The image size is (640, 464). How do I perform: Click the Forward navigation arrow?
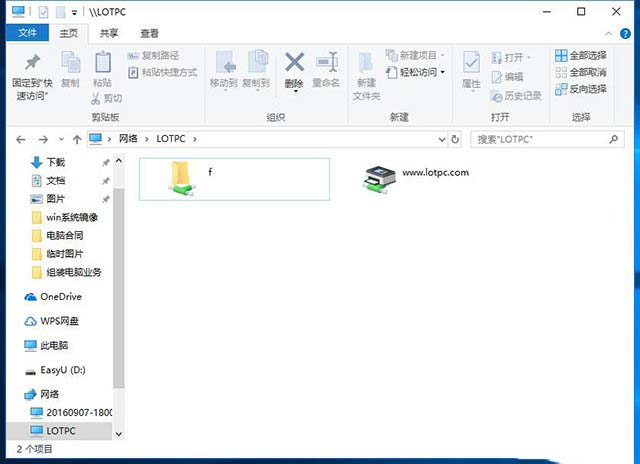pyautogui.click(x=43, y=140)
